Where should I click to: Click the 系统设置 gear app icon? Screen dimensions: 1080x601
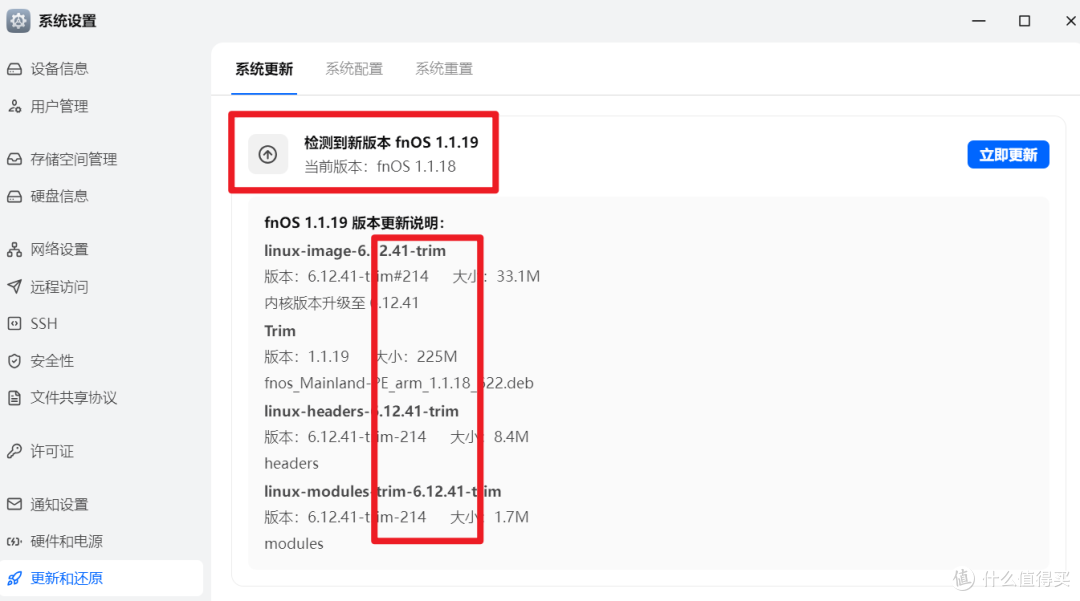[x=18, y=21]
